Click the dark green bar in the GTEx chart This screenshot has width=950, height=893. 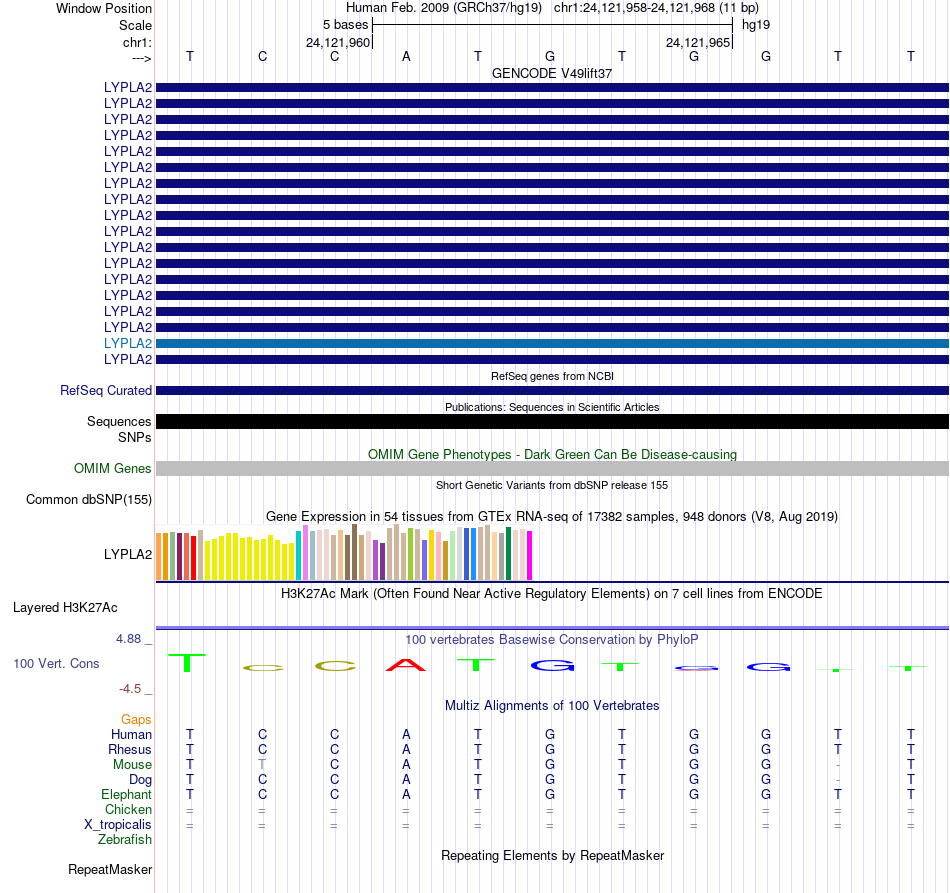click(508, 554)
